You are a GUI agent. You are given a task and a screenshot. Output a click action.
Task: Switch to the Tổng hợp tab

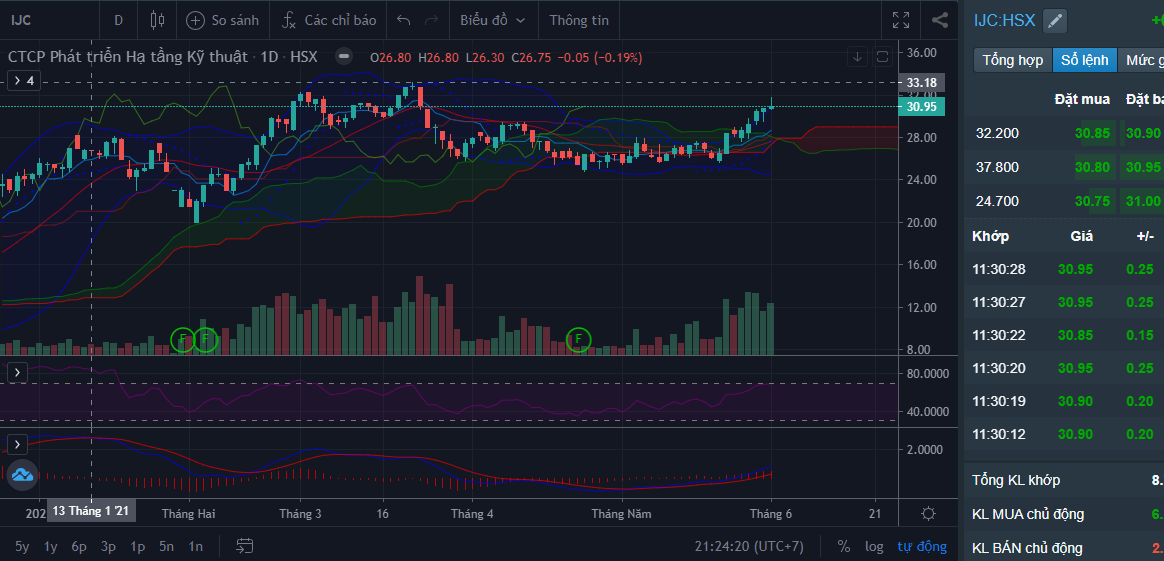[x=1012, y=60]
